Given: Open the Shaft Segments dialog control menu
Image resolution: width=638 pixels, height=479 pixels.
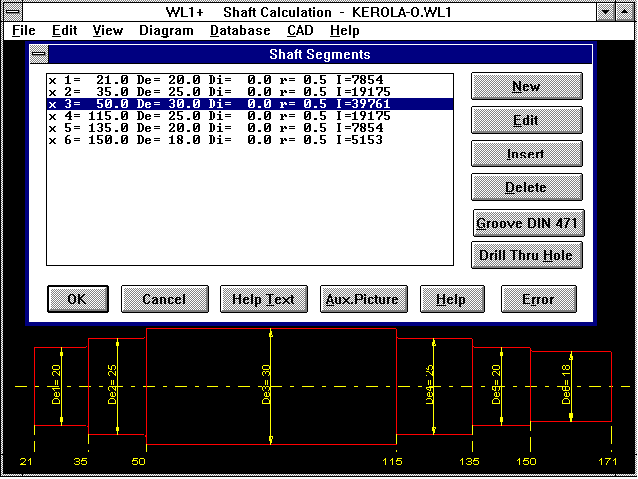Looking at the screenshot, I should [x=39, y=55].
